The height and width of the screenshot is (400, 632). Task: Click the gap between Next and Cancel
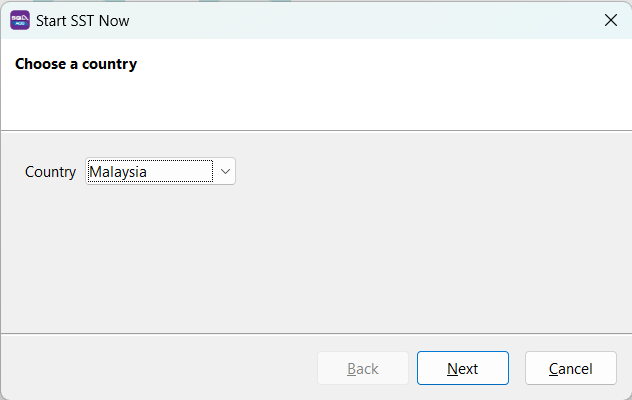coord(517,368)
